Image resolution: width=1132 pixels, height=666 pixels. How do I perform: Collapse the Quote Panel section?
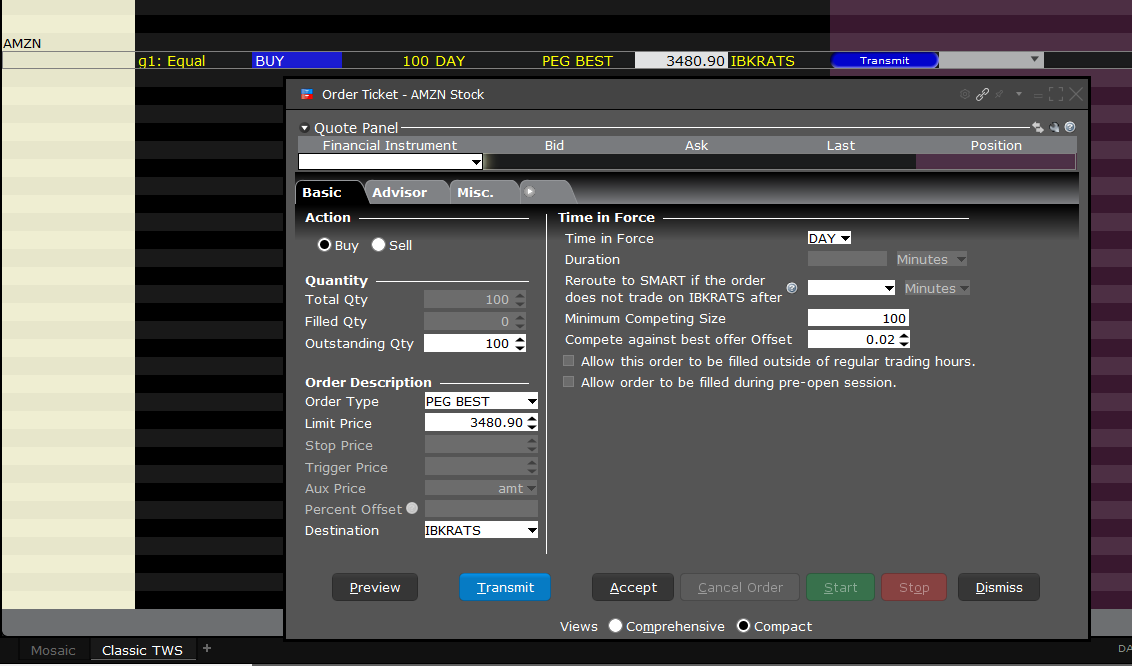pos(305,128)
